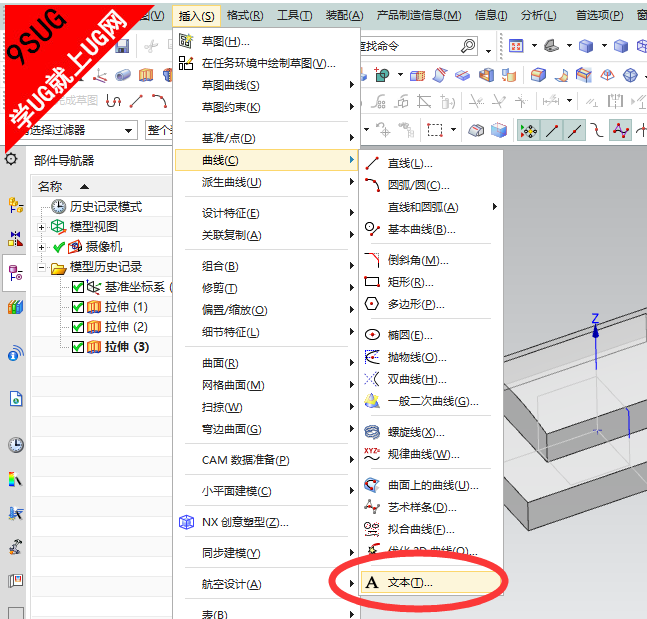Toggle checkbox for 基准坐标系 feature

click(x=78, y=287)
